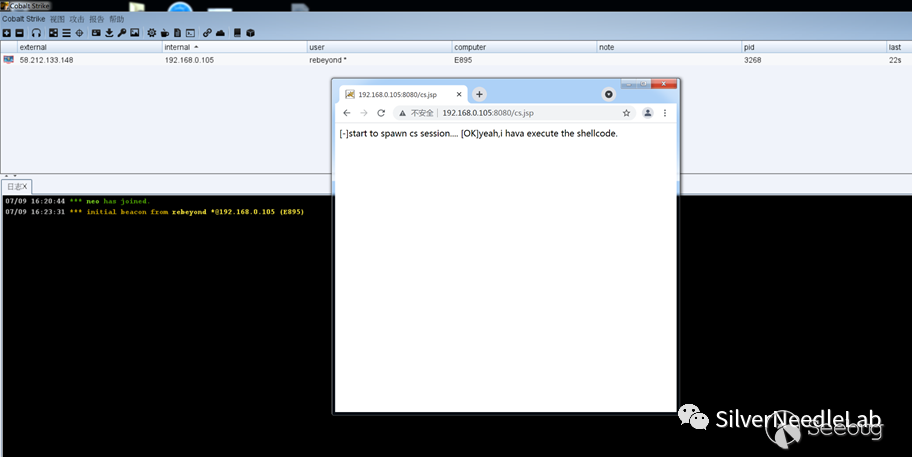Open the 攻击 (Attacks) menu
This screenshot has height=457, width=912.
coord(77,19)
